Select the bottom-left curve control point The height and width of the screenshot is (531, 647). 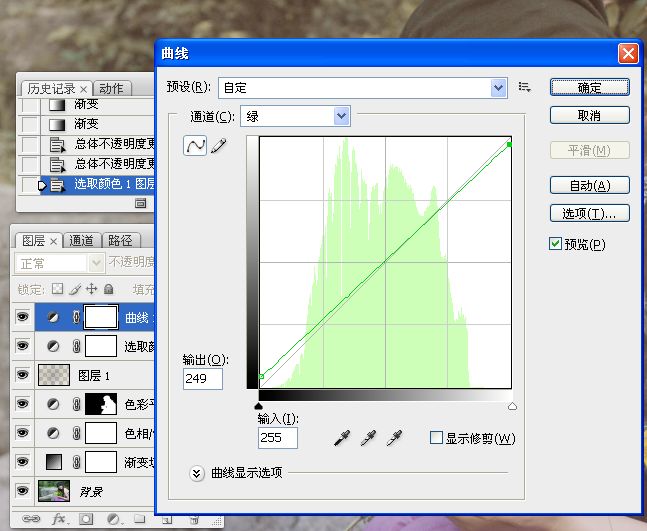pyautogui.click(x=261, y=376)
